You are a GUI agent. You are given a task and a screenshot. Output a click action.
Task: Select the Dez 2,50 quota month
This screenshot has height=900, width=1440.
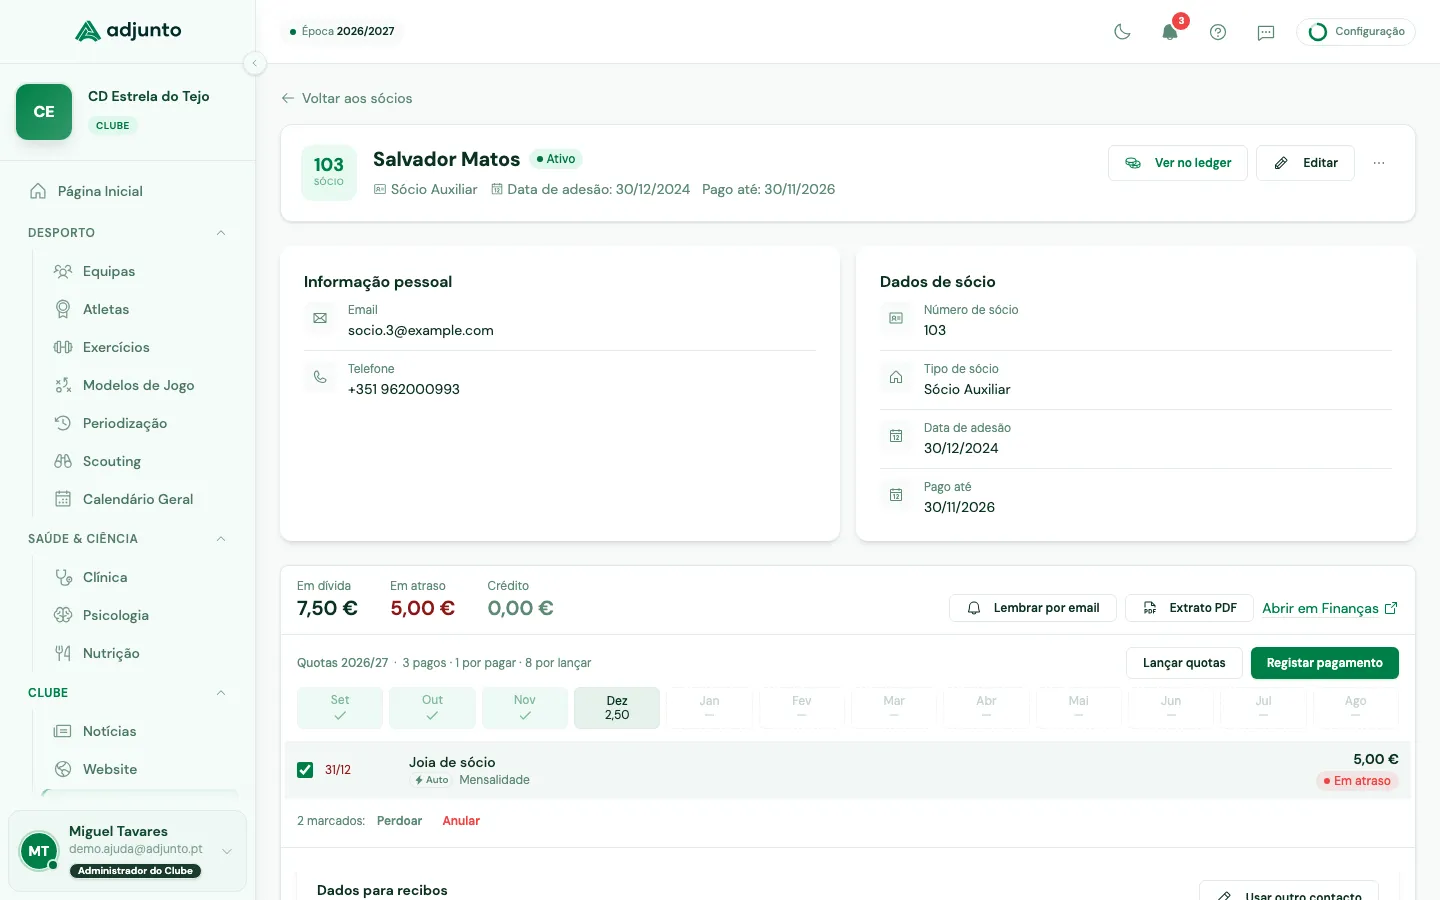tap(617, 708)
